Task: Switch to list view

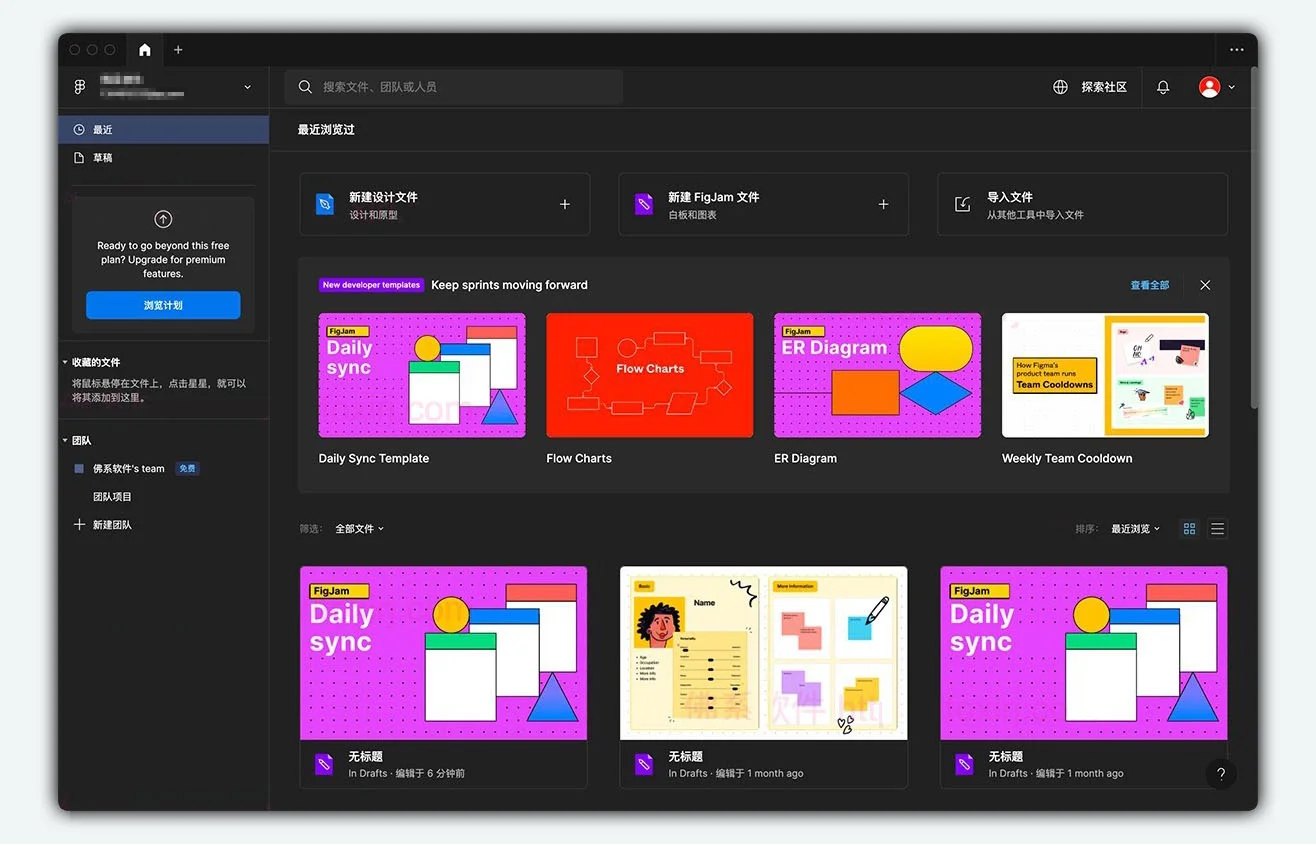Action: (1217, 529)
